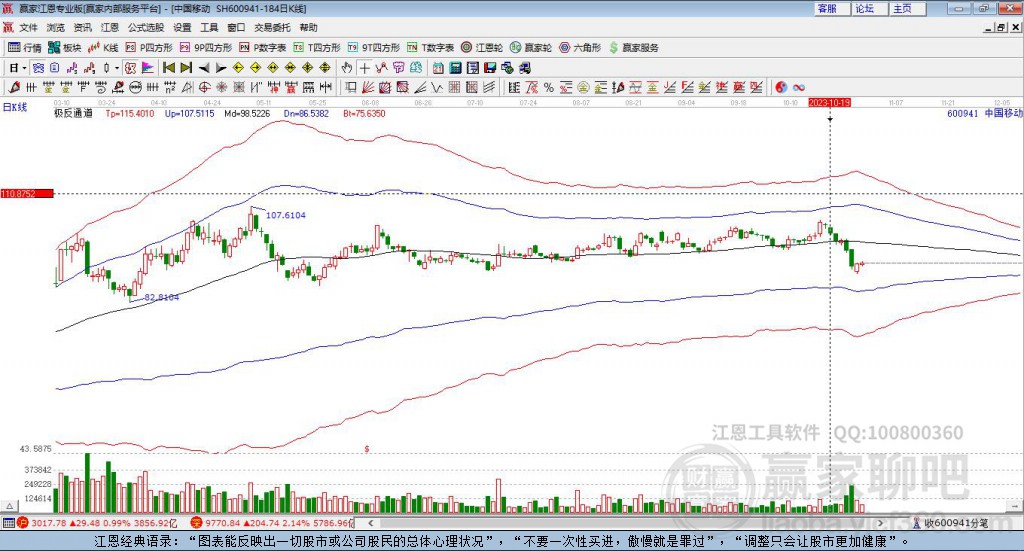Collapse the volume panel with triangle button
The width and height of the screenshot is (1024, 551).
[x=9, y=506]
